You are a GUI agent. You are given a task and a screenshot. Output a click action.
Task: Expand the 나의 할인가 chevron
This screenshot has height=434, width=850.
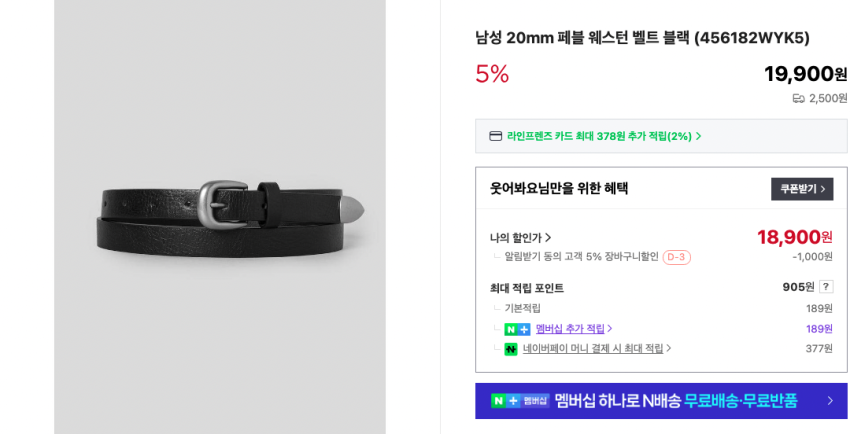point(548,238)
